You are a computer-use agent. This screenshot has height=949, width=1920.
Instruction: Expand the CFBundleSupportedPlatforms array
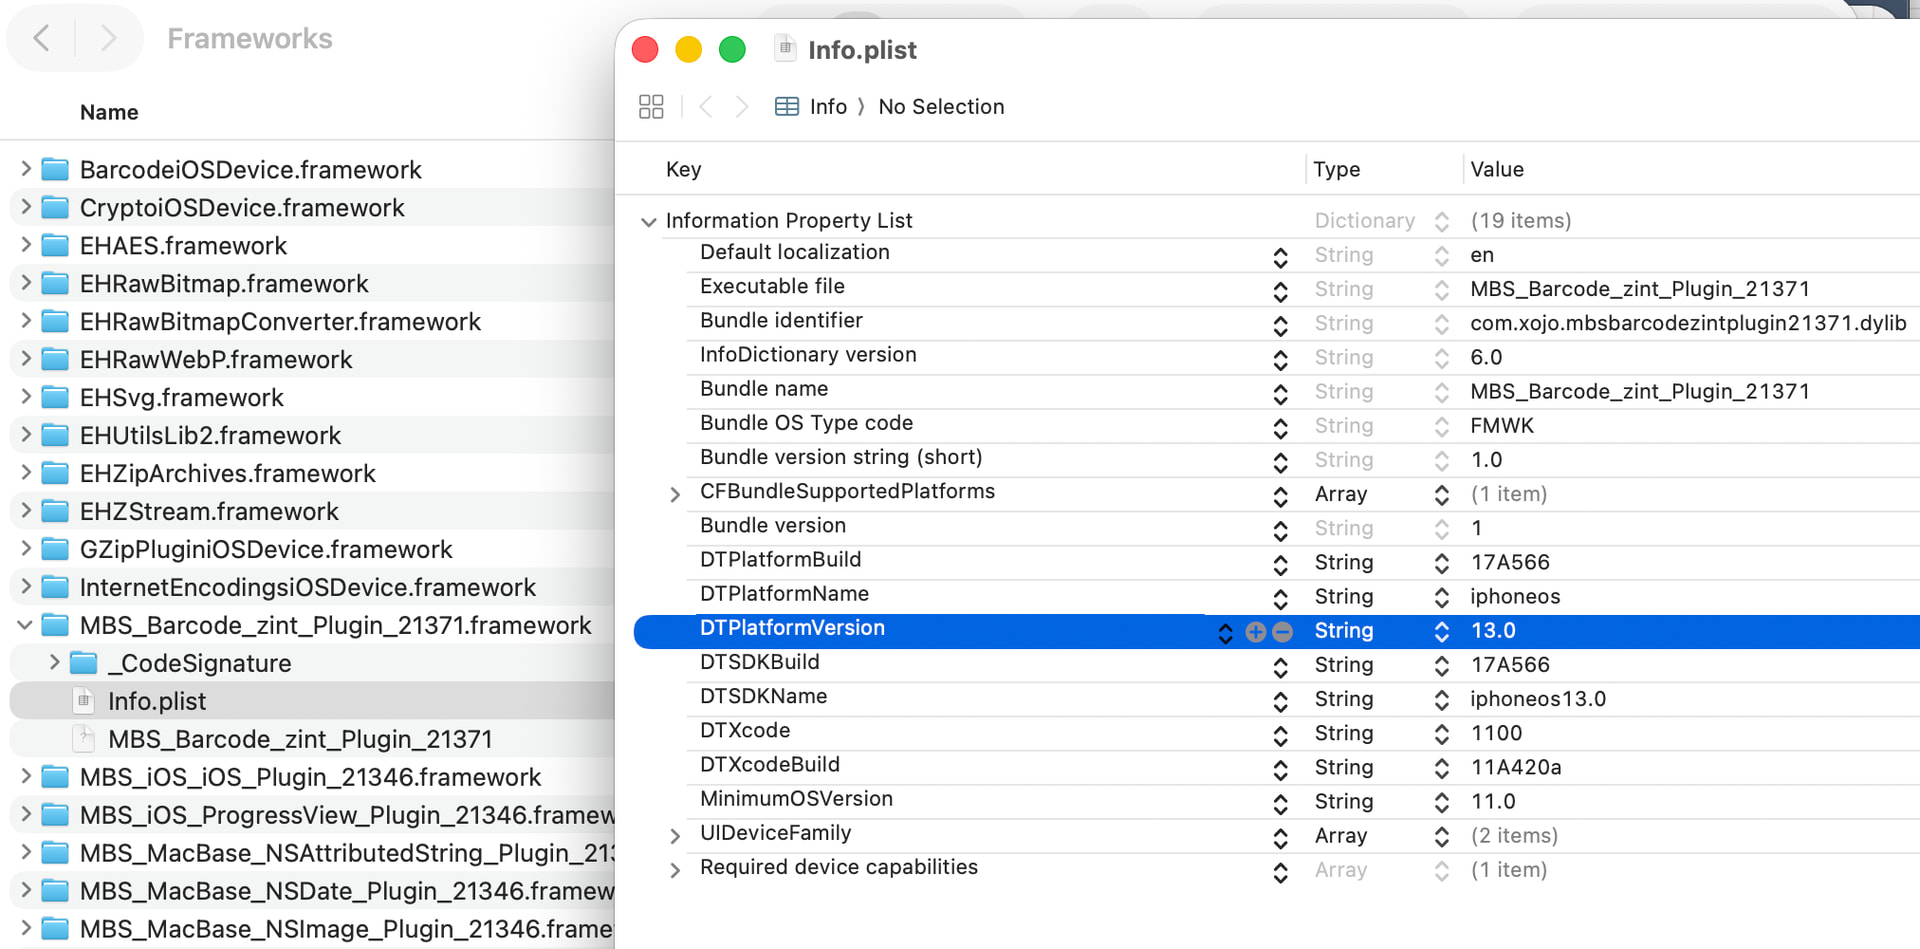(x=675, y=495)
